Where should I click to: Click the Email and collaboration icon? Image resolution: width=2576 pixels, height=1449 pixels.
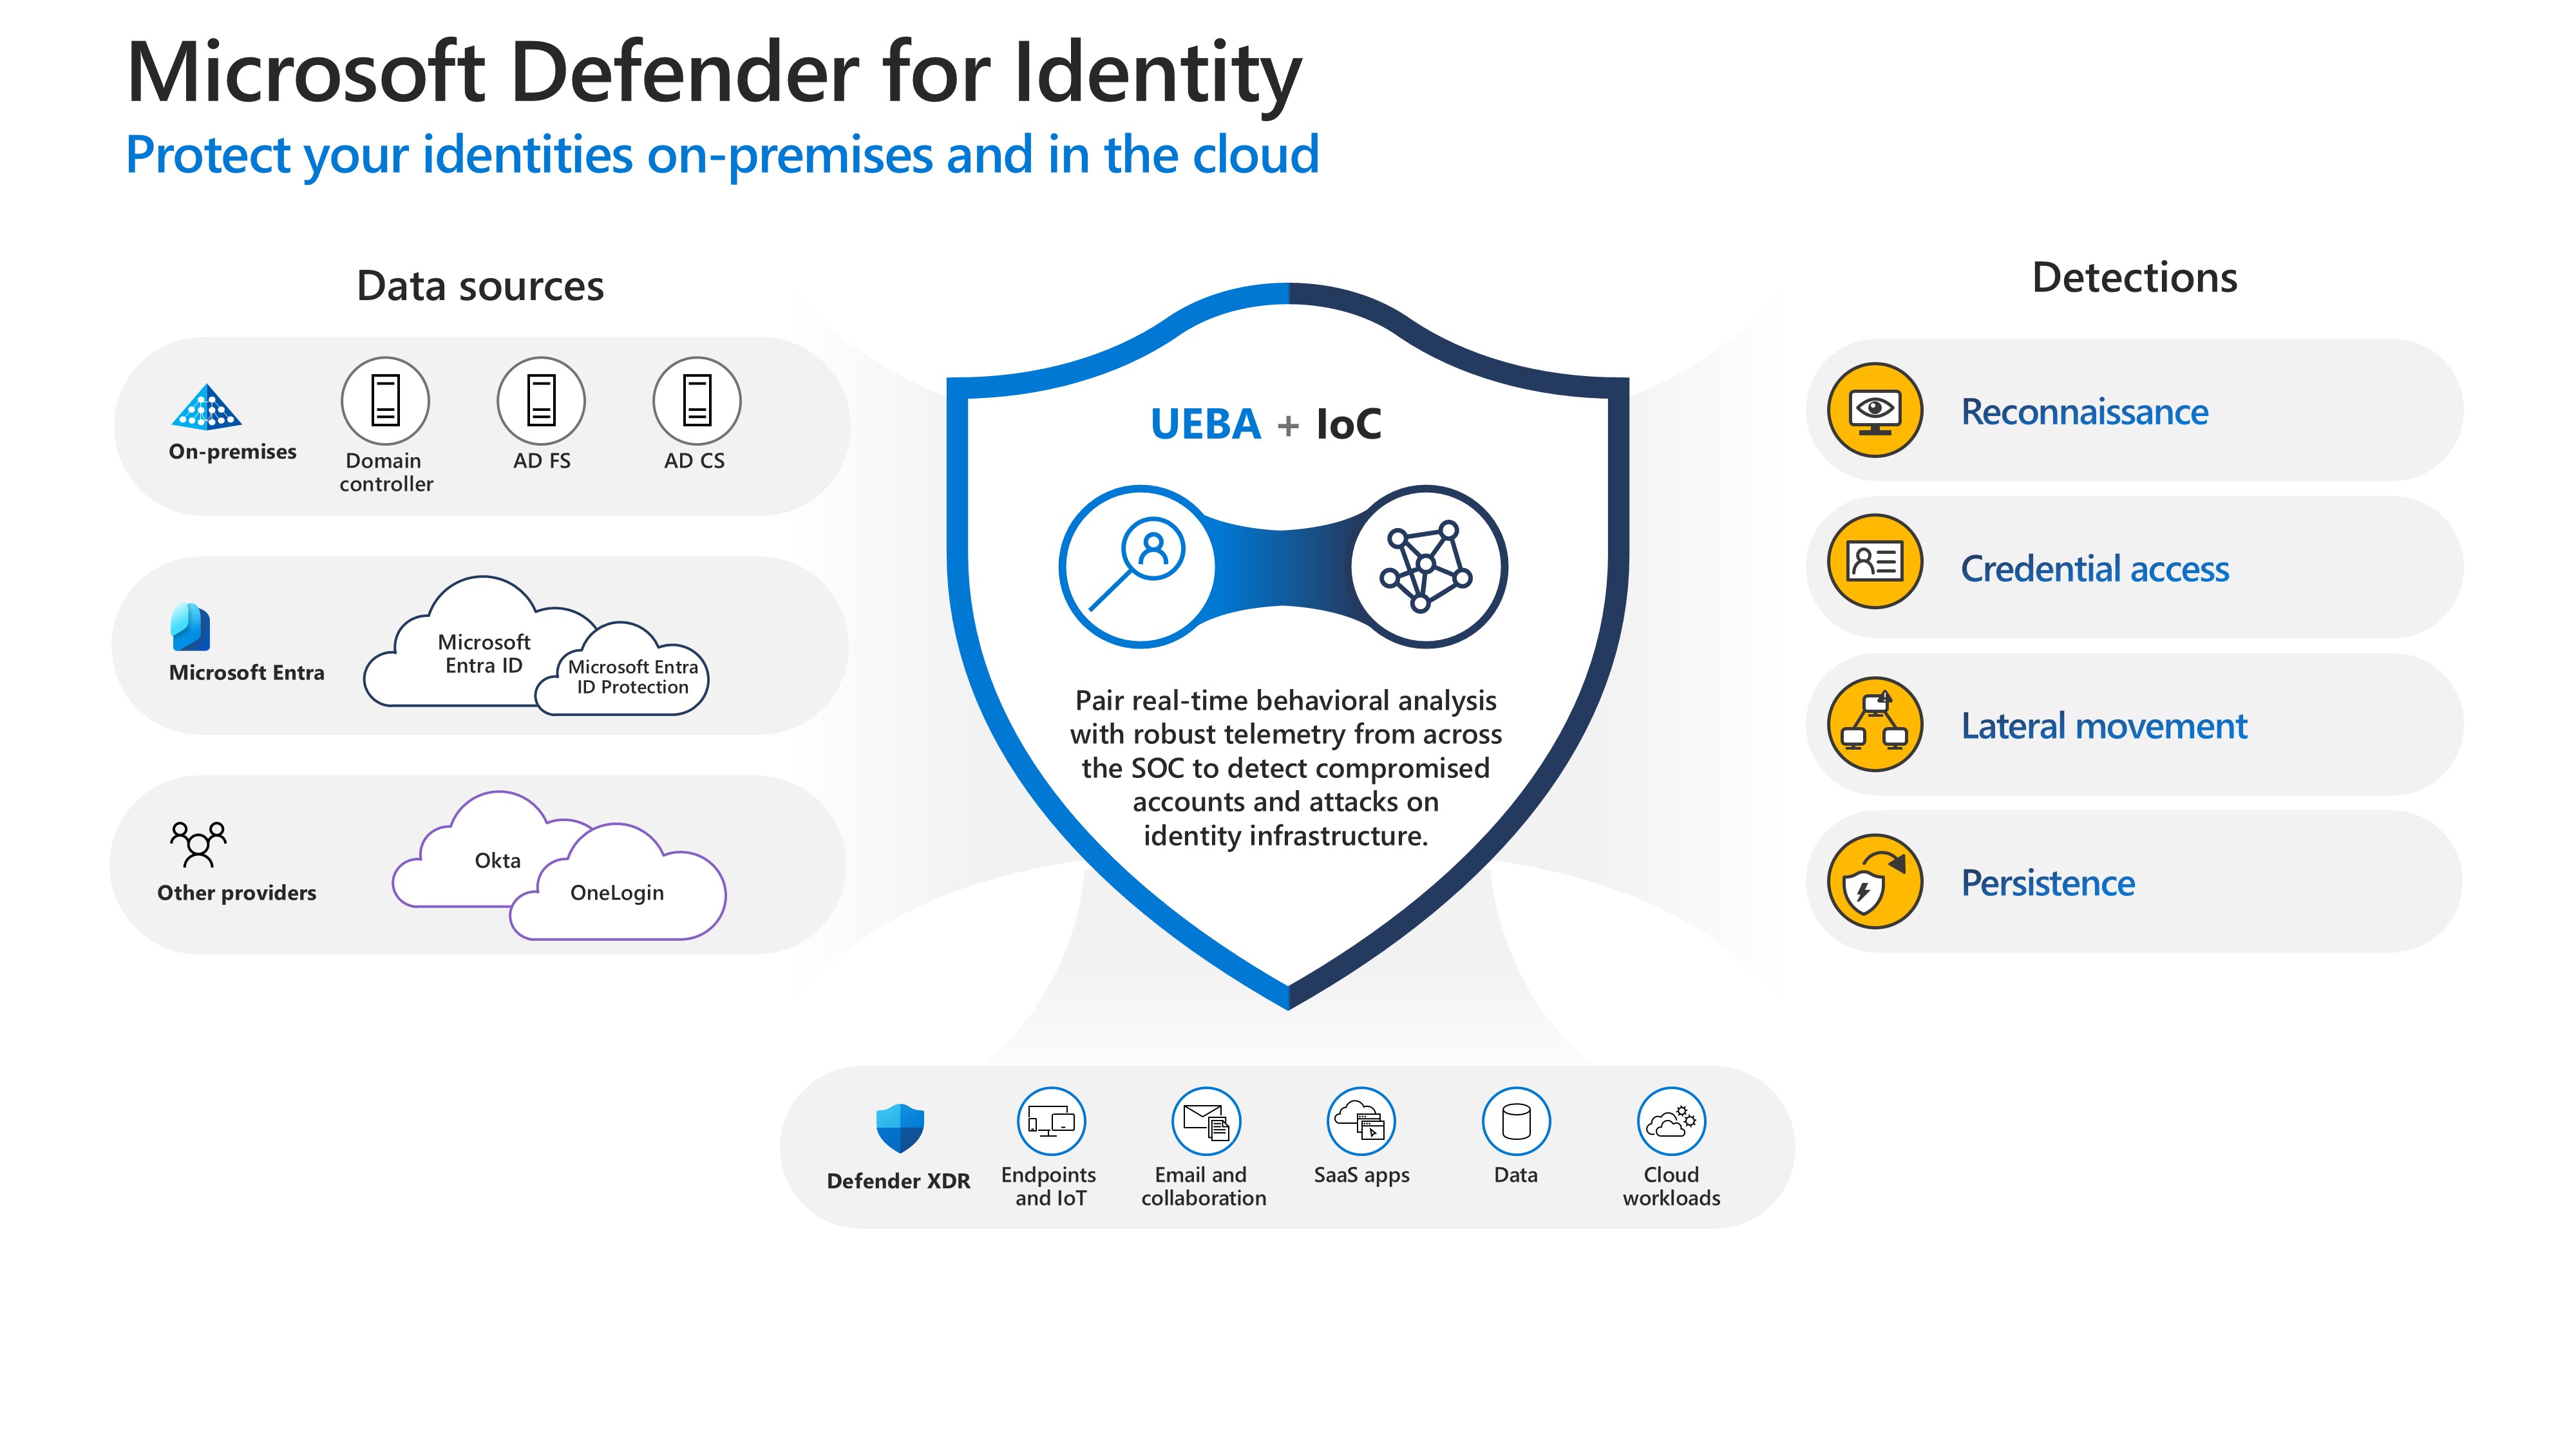pyautogui.click(x=1205, y=1121)
